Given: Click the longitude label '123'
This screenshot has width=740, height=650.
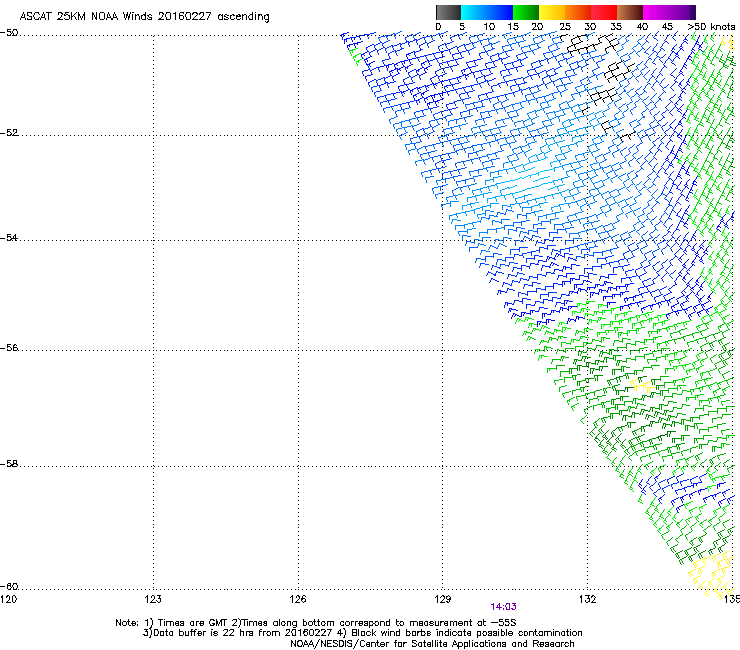Looking at the screenshot, I should point(153,599).
